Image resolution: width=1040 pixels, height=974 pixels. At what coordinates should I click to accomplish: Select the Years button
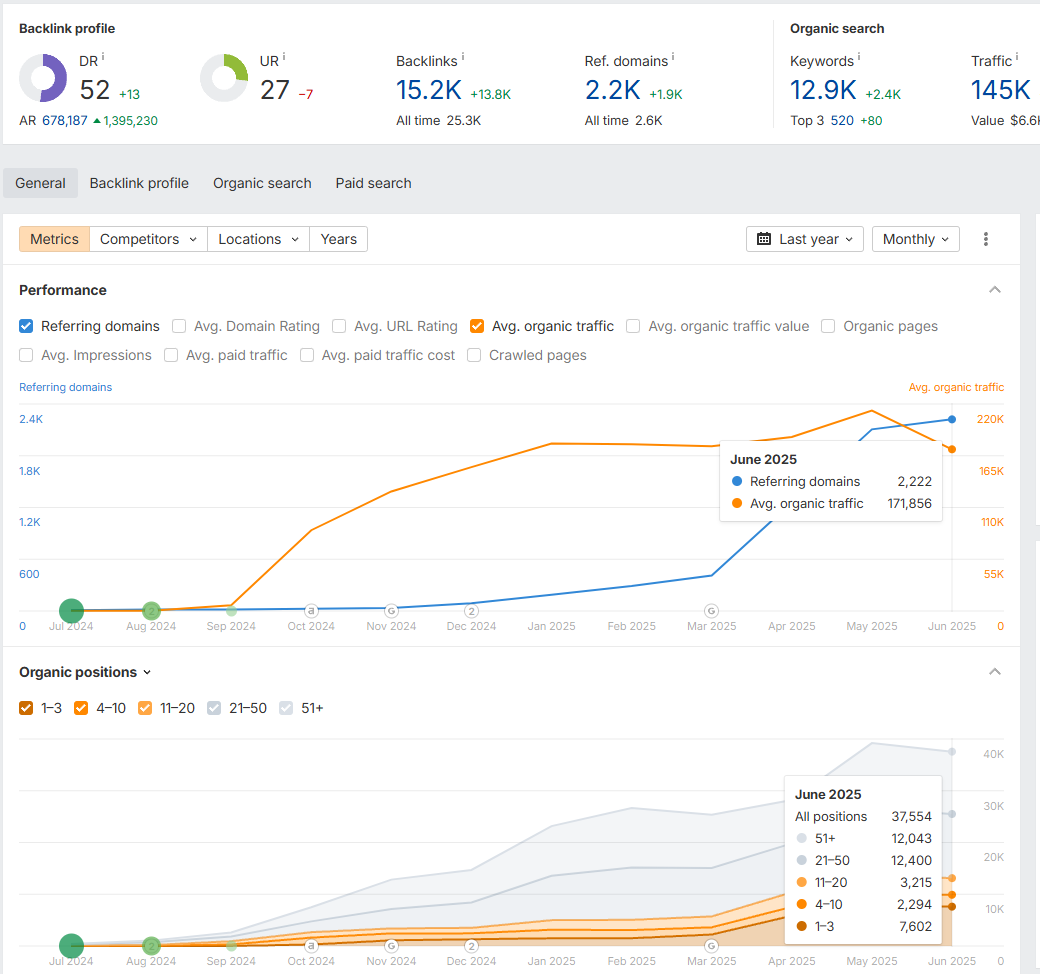click(338, 239)
